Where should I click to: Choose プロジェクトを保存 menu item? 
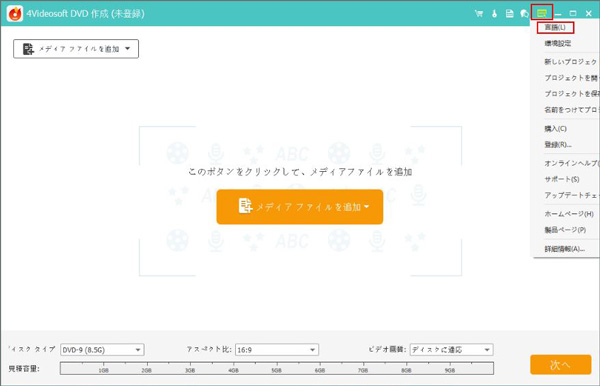[571, 94]
